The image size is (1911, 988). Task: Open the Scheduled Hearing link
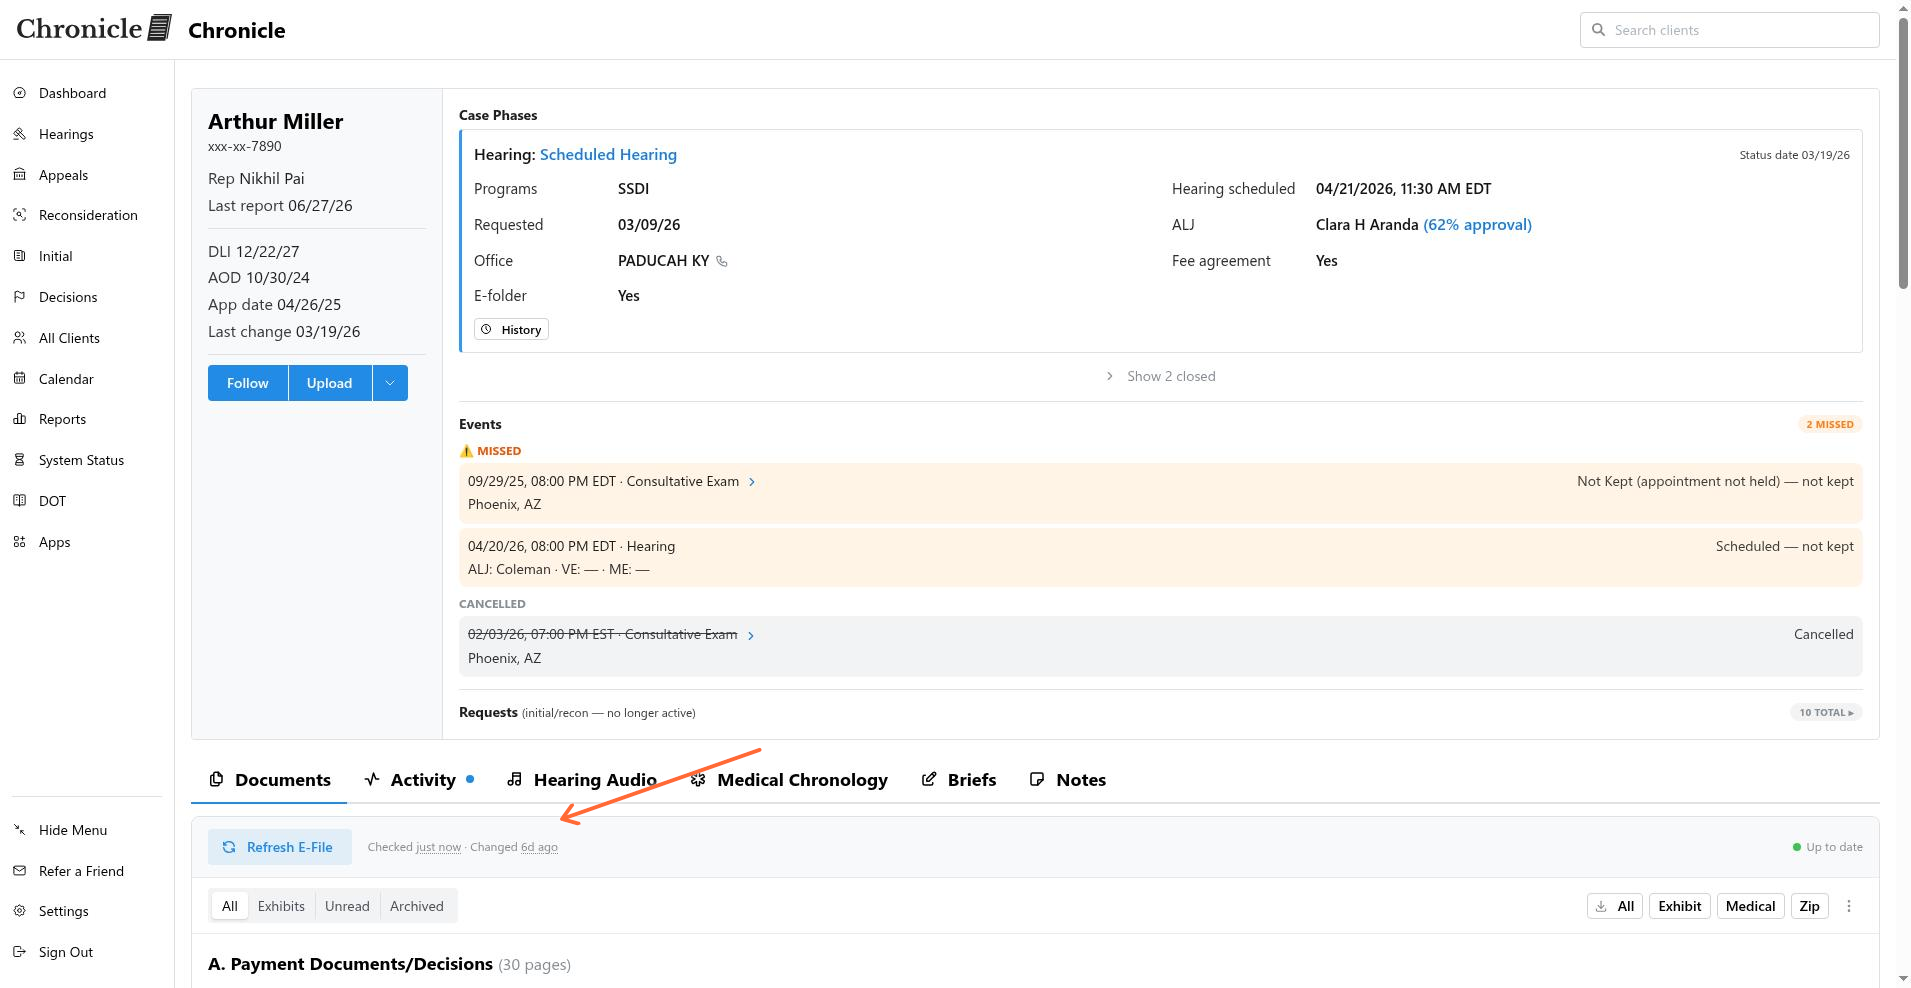pos(608,155)
